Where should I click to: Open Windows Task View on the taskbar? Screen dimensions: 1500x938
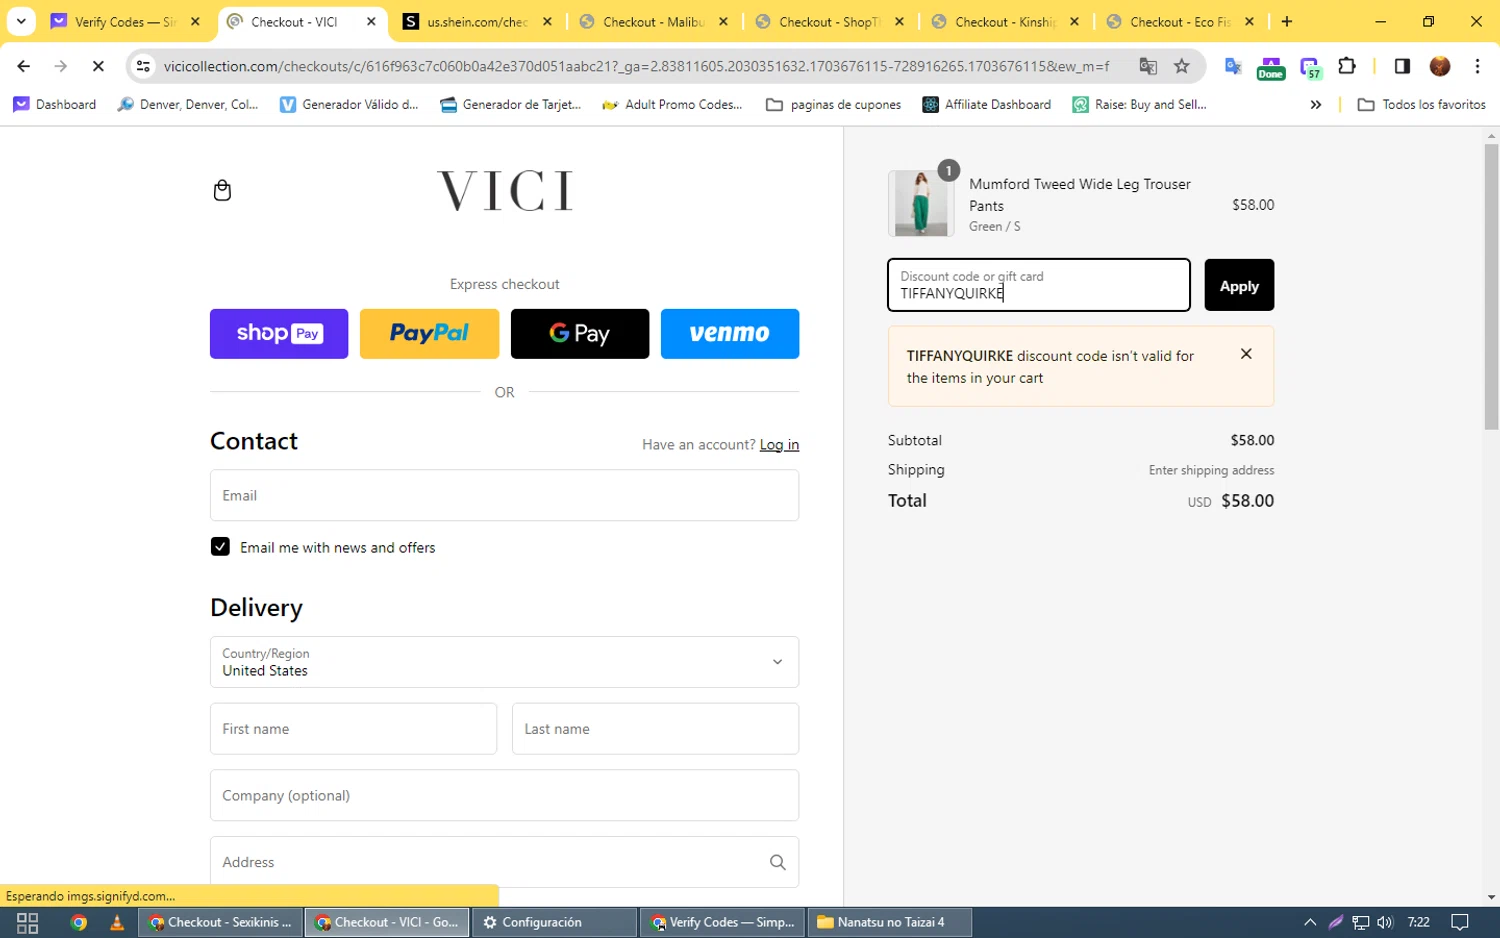[x=27, y=922]
